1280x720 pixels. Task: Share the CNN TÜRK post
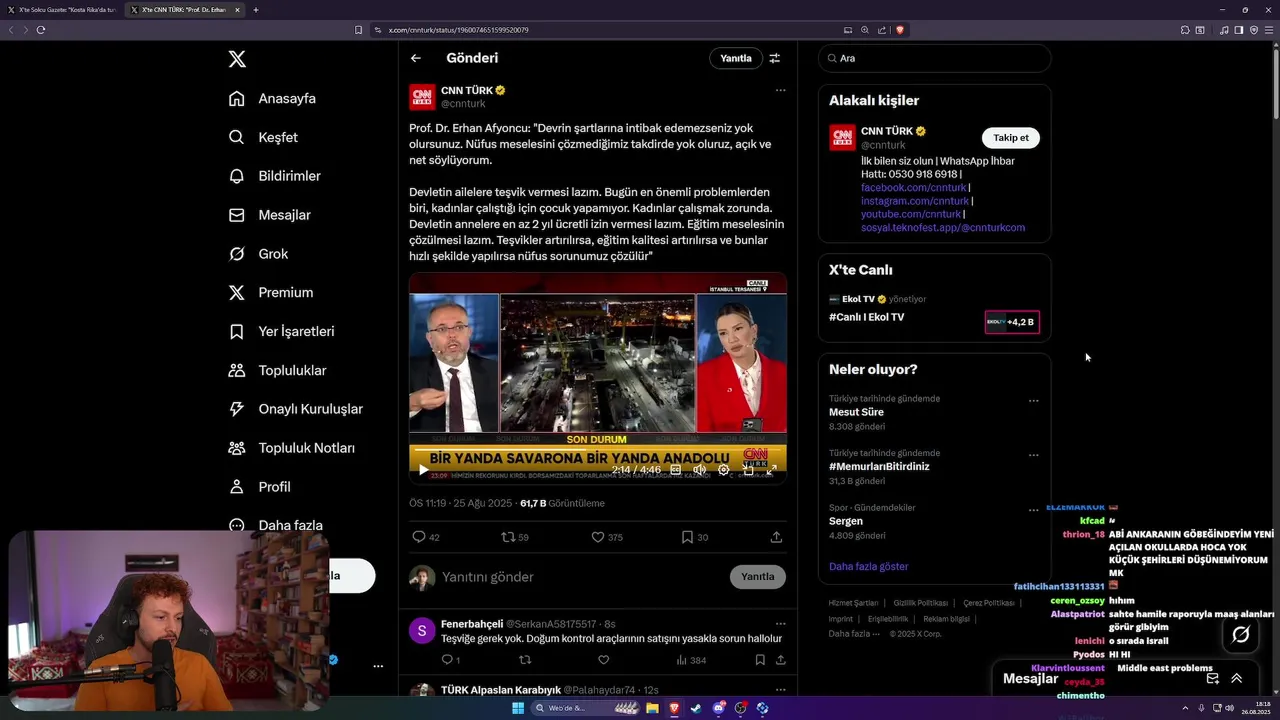[x=776, y=537]
